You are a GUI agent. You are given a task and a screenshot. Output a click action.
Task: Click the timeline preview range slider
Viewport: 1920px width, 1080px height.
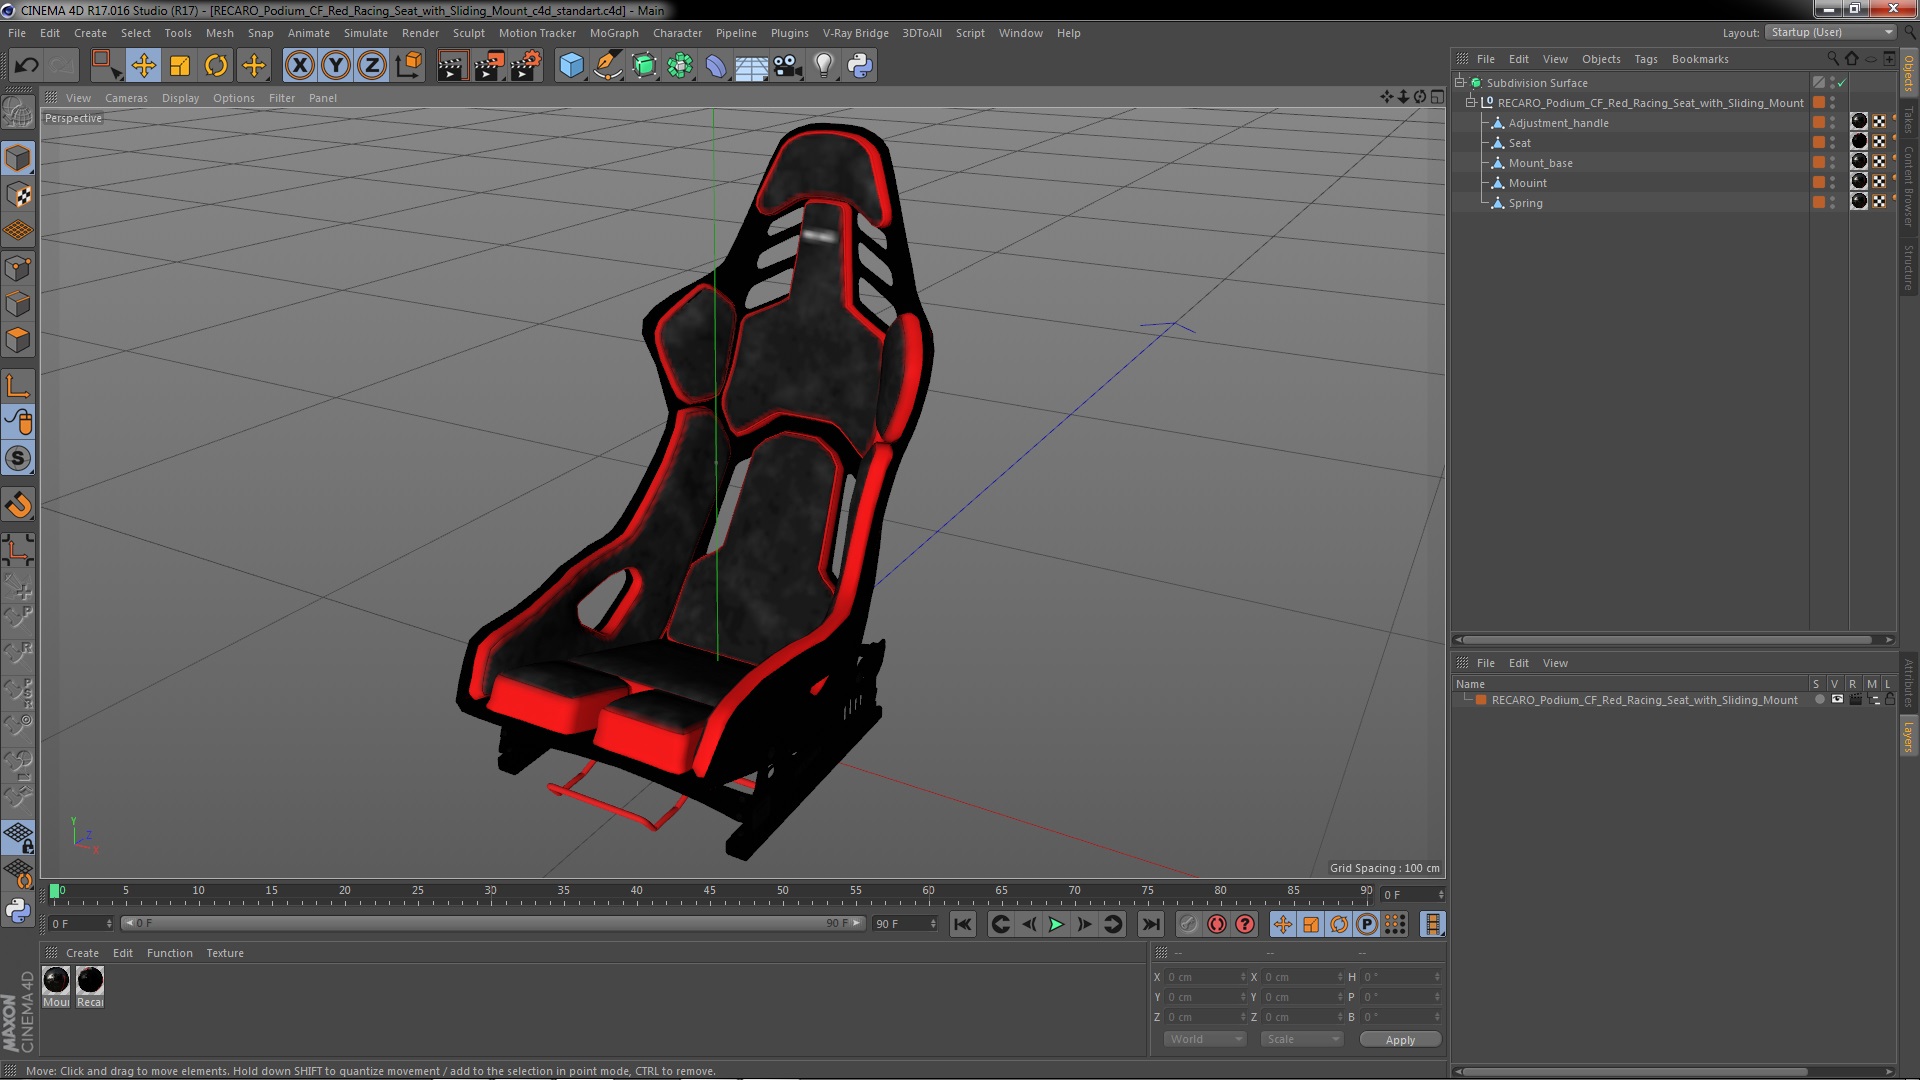(x=493, y=923)
